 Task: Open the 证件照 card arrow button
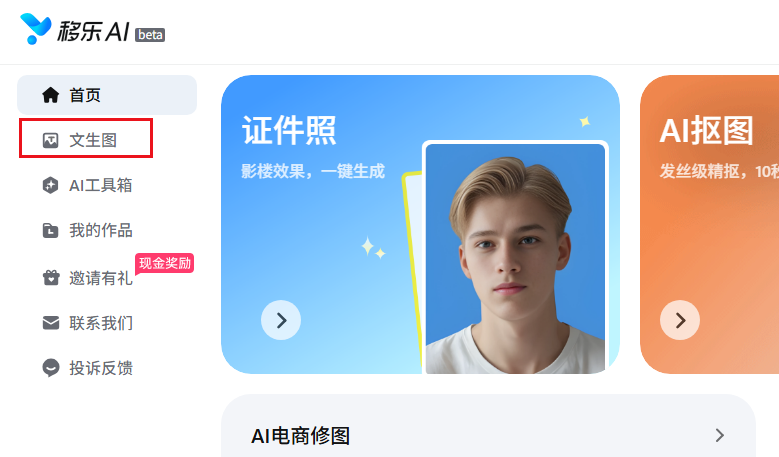point(281,320)
